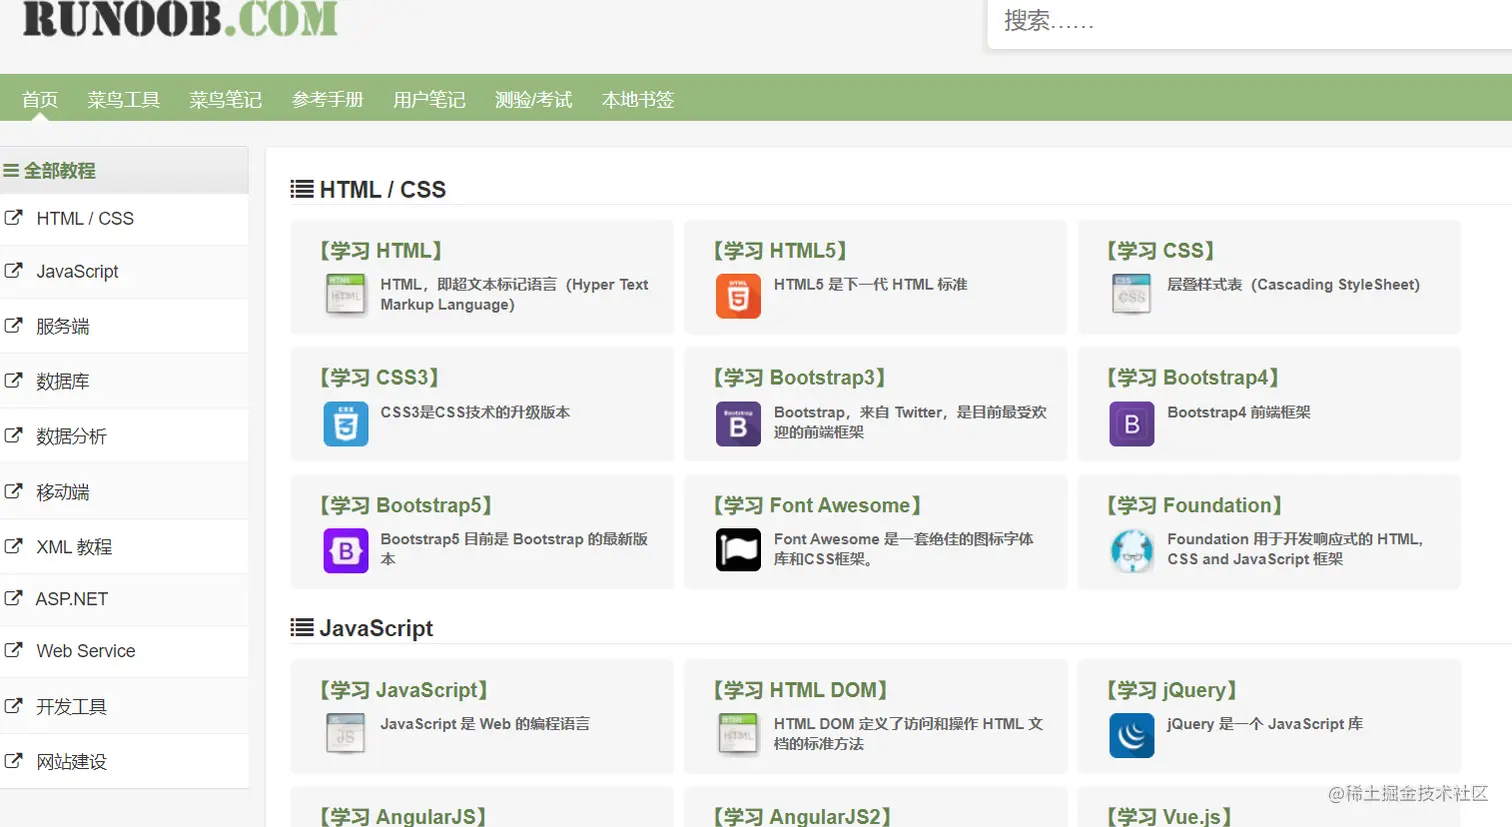Open the 【学习 JavaScript】 tutorial title

click(404, 691)
